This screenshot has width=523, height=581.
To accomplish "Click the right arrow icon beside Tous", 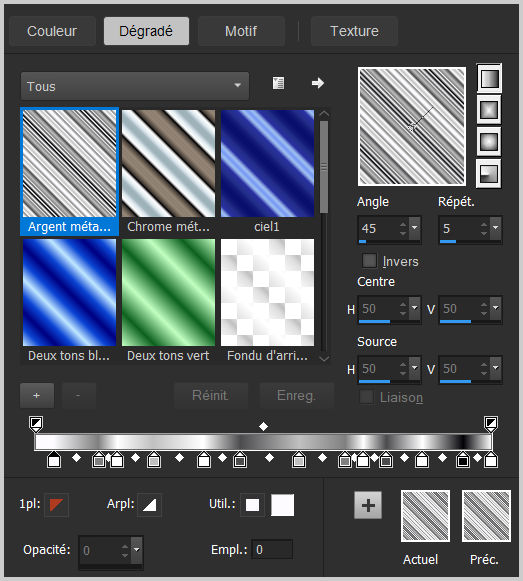I will pos(318,83).
